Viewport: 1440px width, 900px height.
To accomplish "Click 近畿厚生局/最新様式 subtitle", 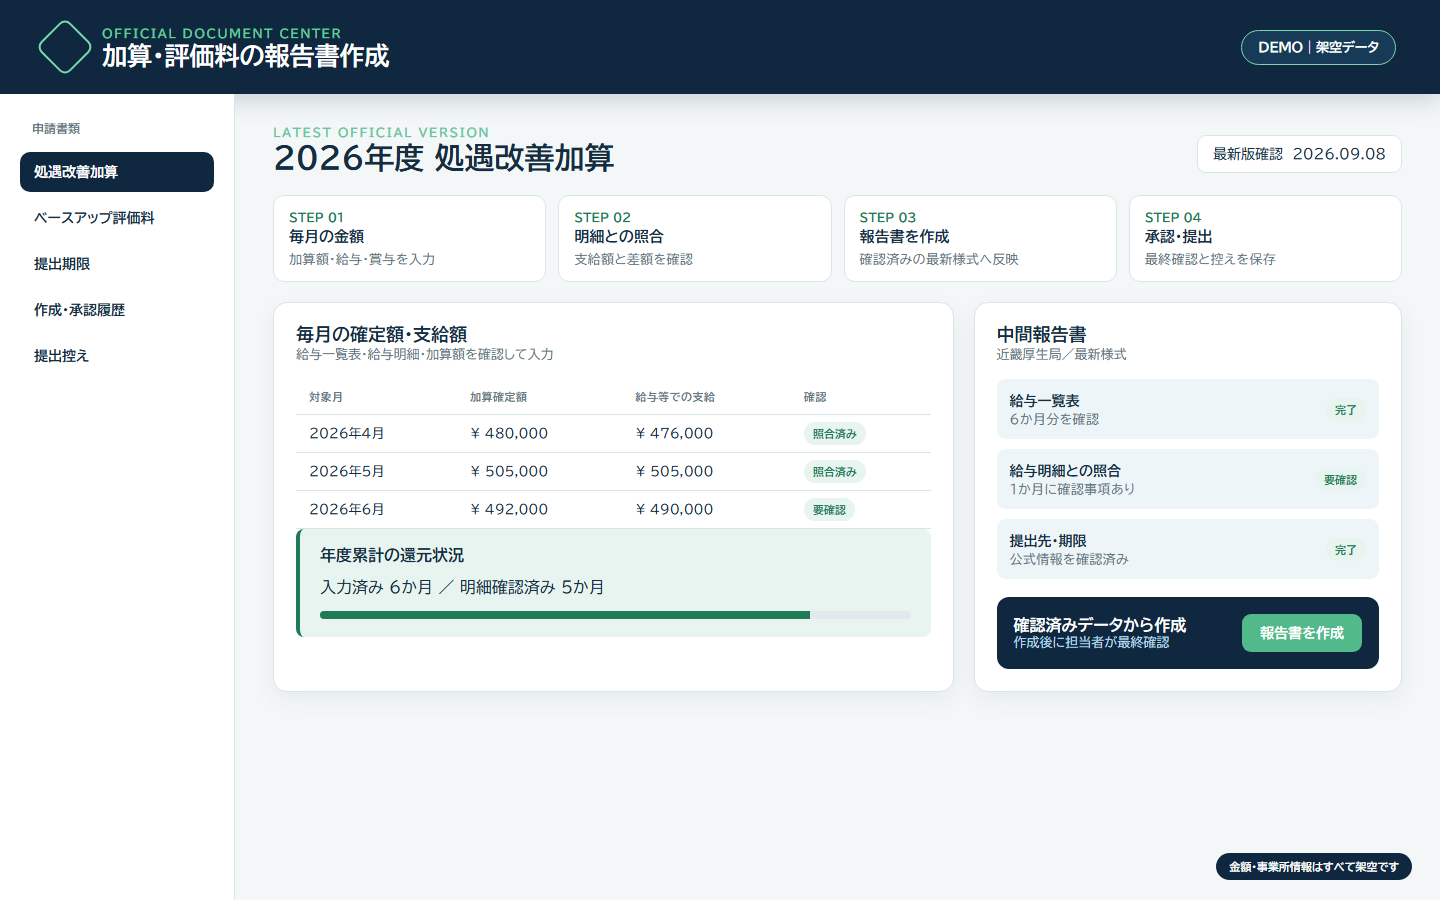I will (x=1061, y=354).
